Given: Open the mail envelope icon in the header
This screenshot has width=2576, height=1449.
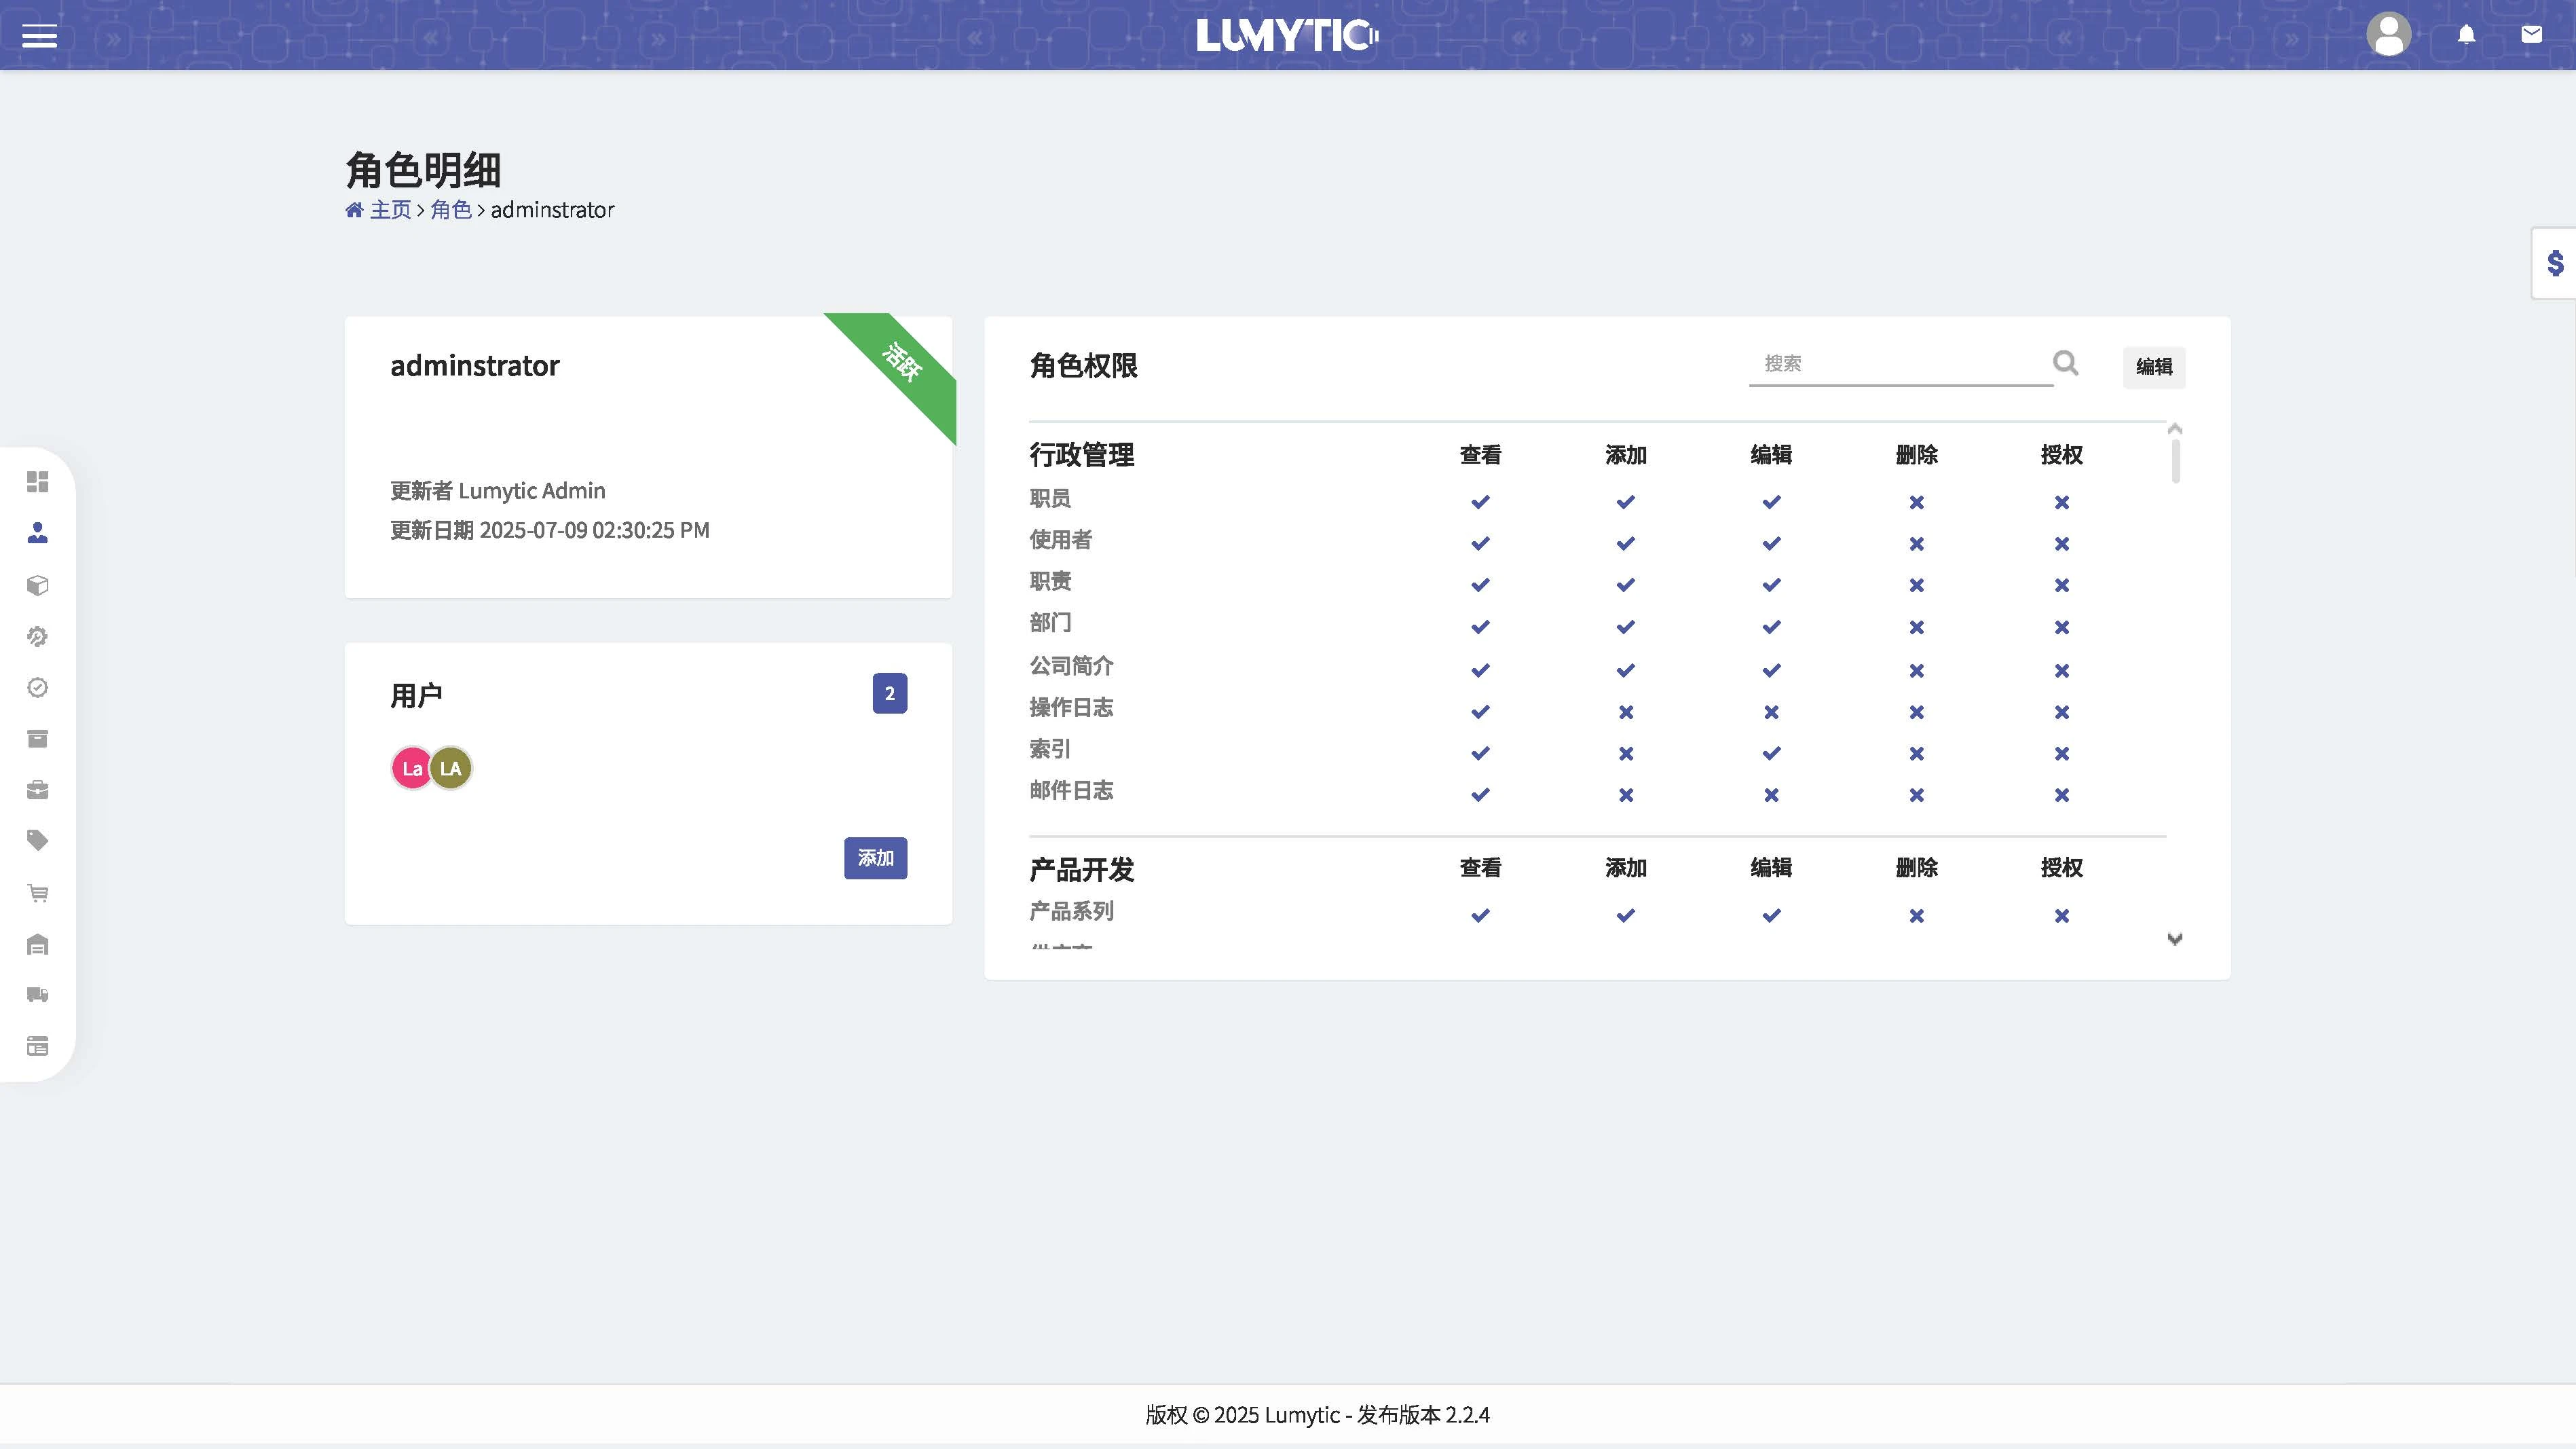Looking at the screenshot, I should [x=2533, y=34].
